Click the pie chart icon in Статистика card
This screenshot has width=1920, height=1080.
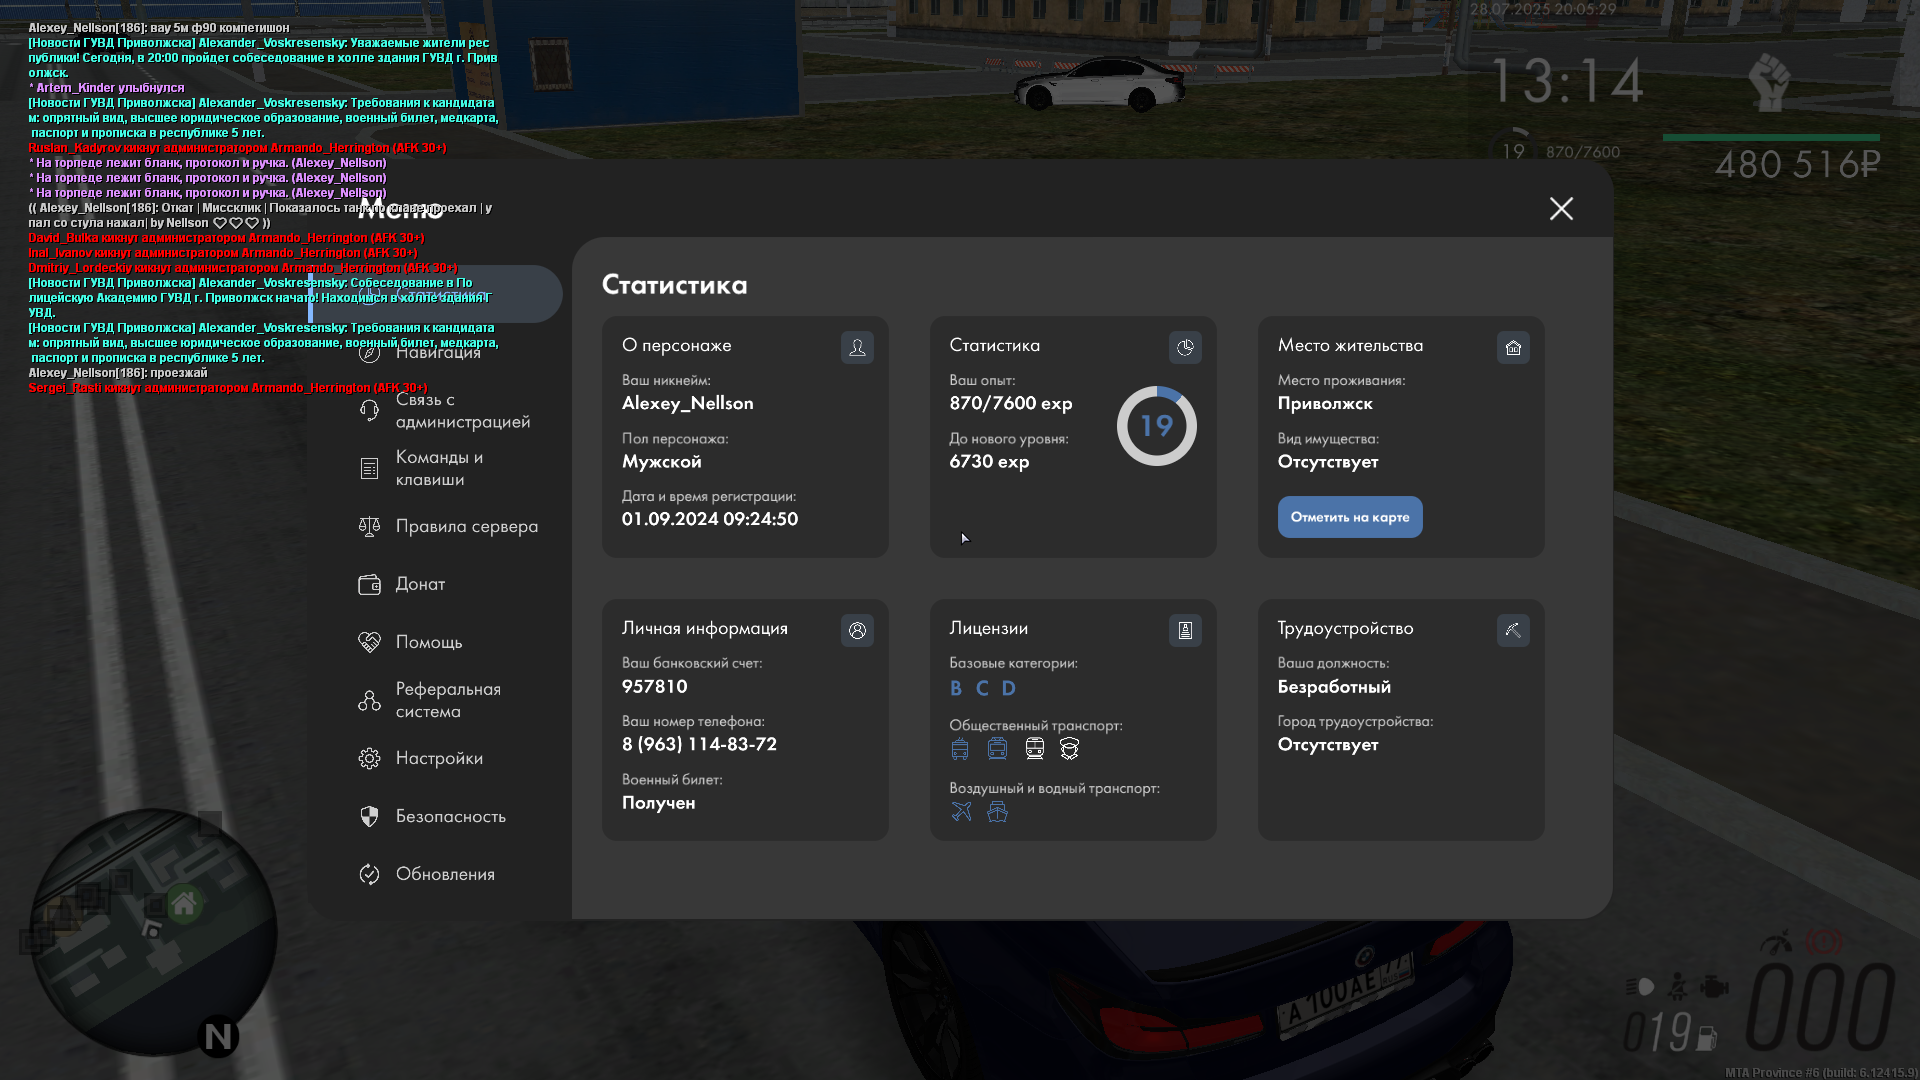pos(1185,347)
